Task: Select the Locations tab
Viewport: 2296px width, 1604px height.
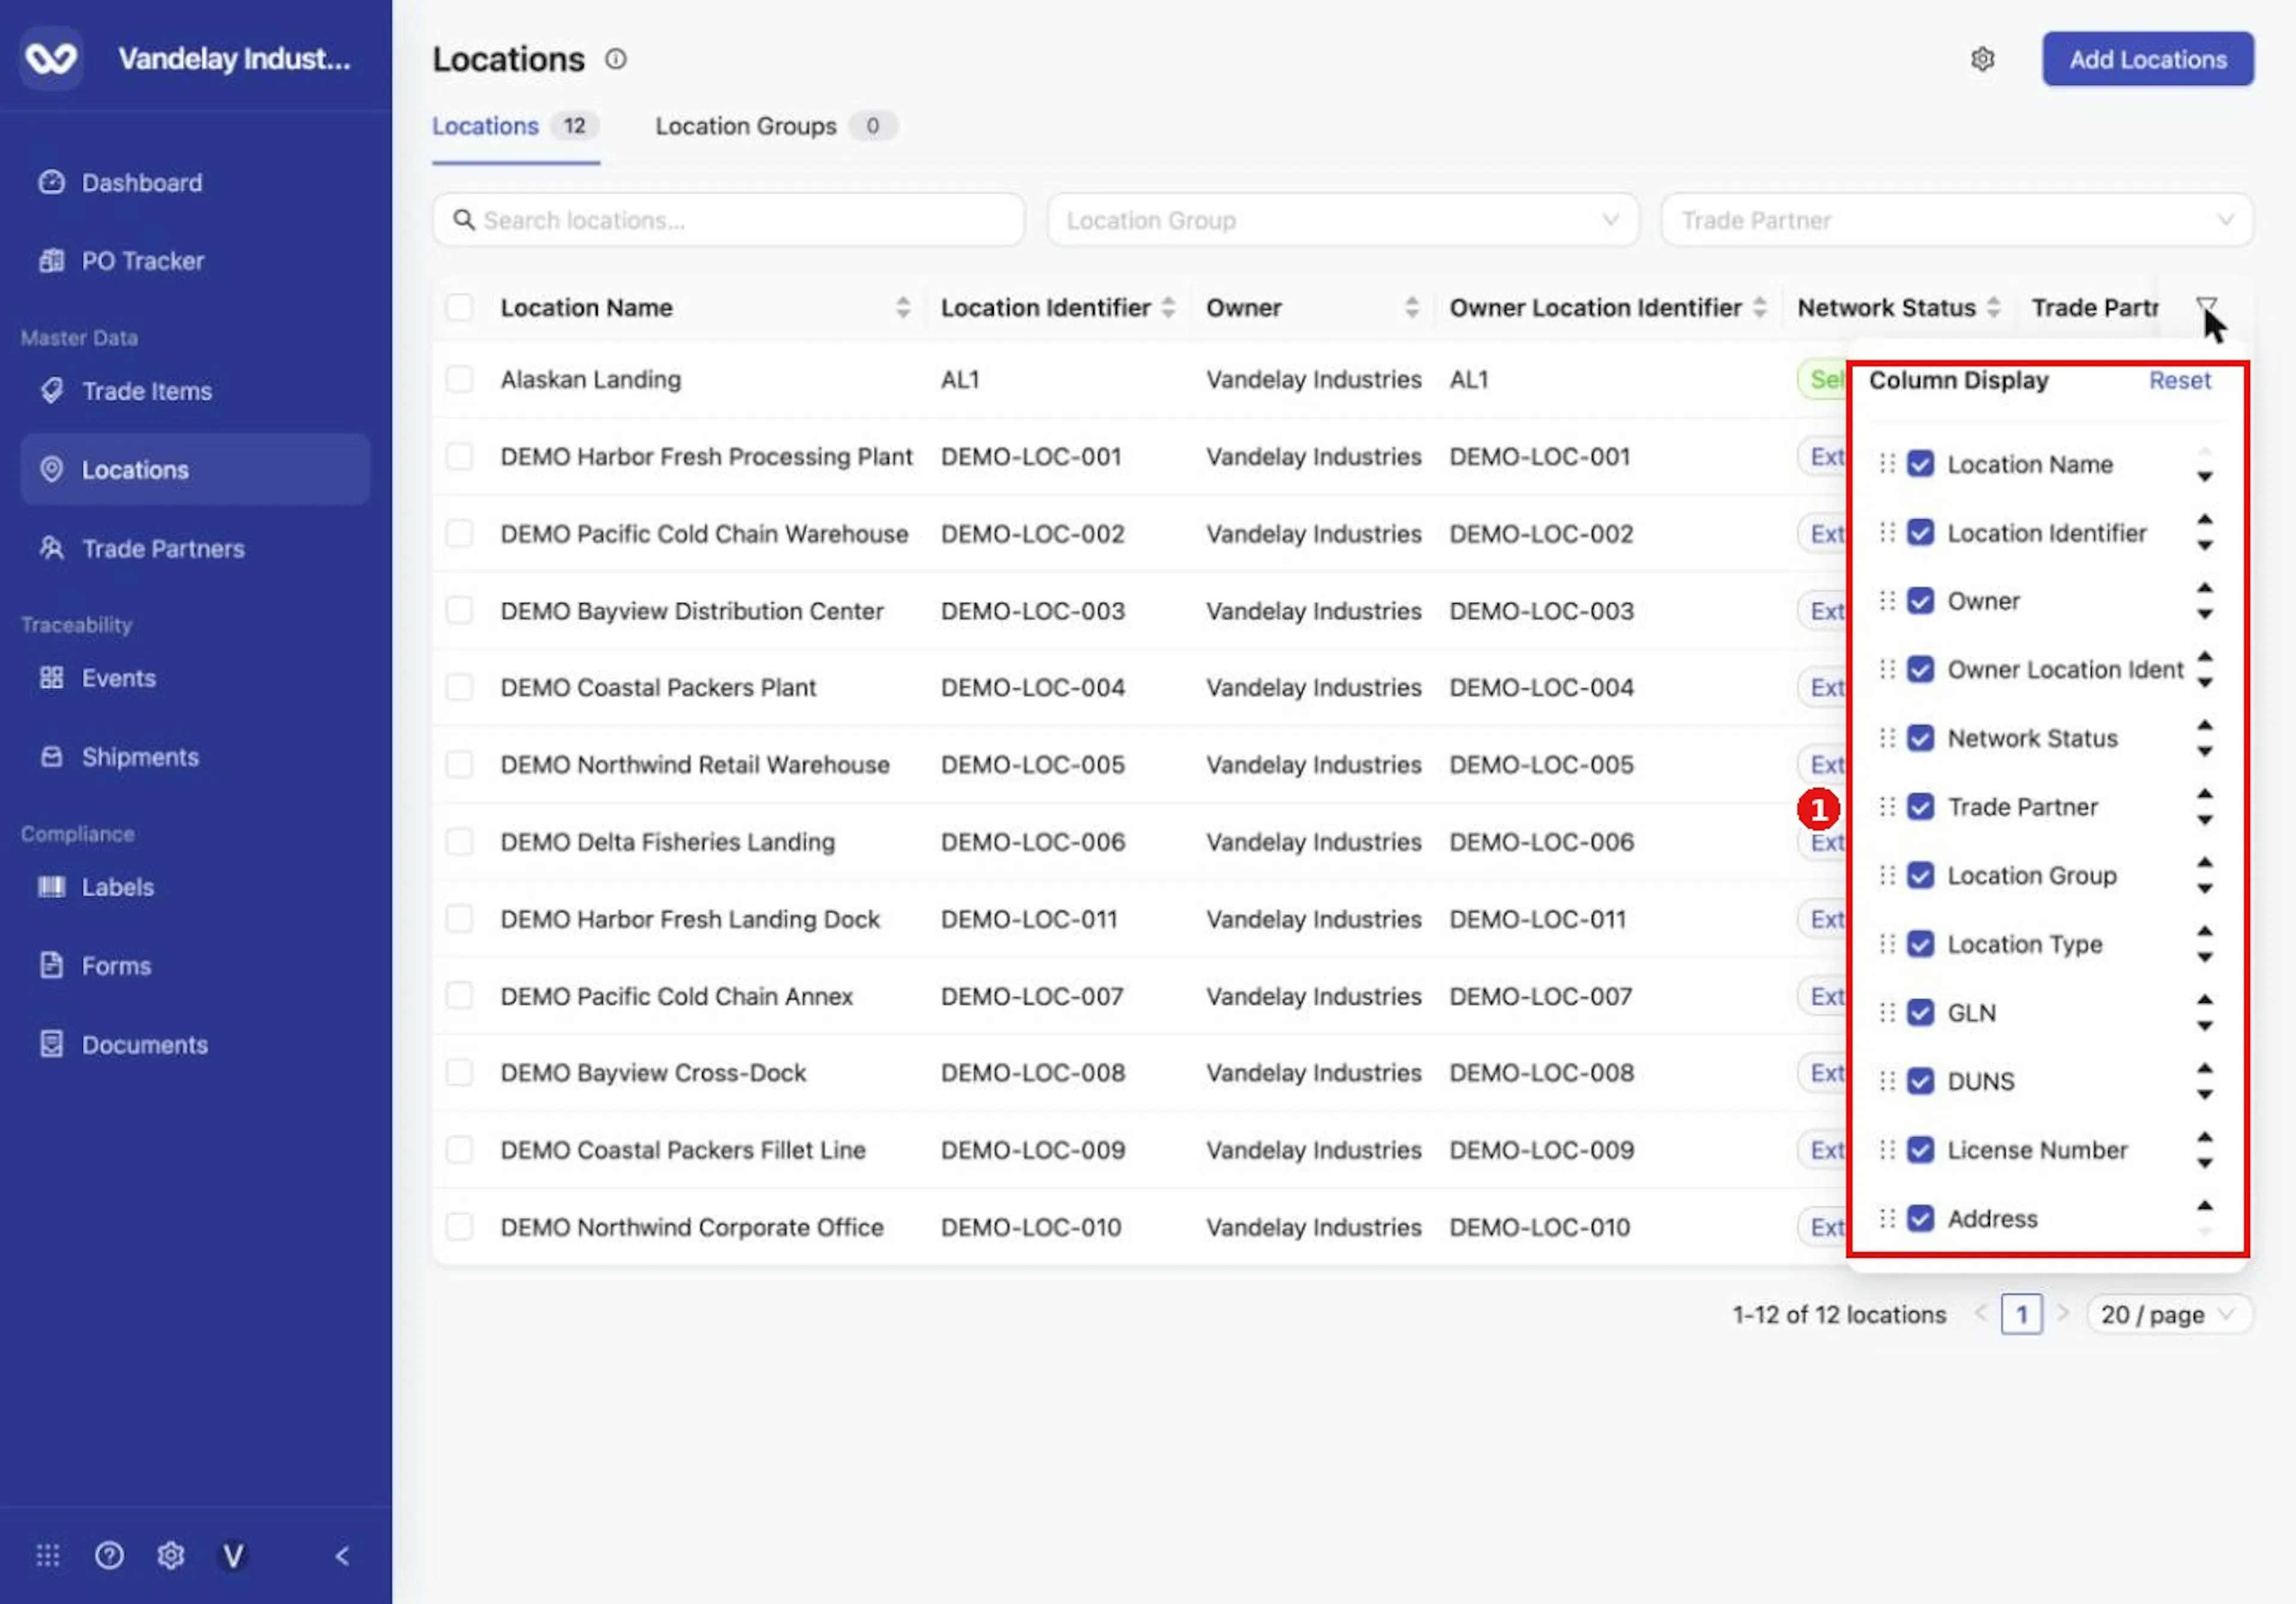Action: pyautogui.click(x=515, y=126)
